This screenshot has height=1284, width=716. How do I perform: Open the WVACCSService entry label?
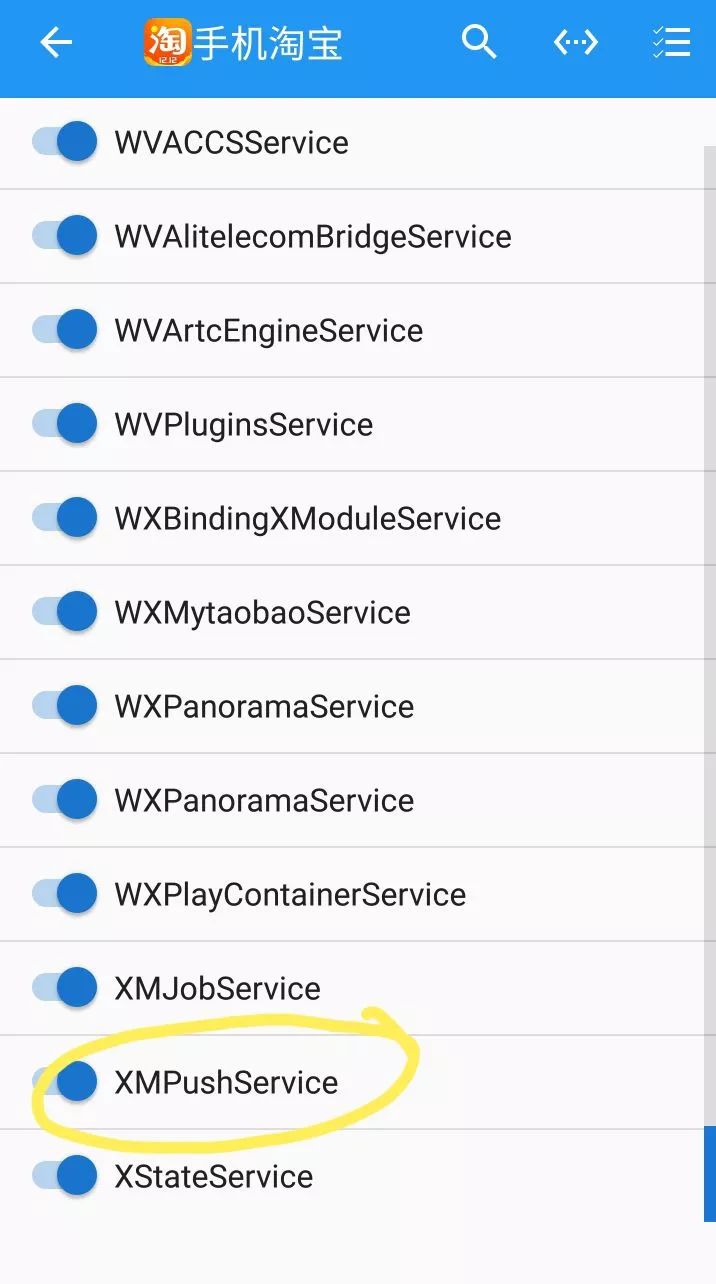pyautogui.click(x=231, y=143)
